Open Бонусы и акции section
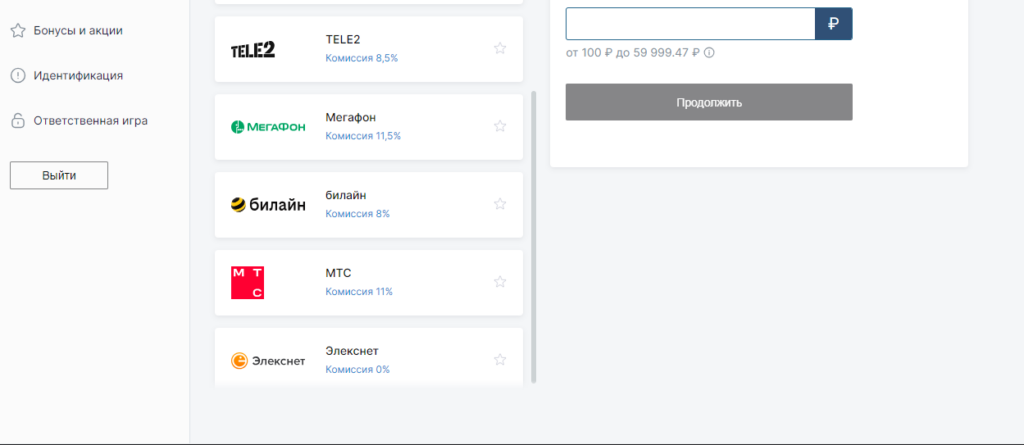Screen dimensions: 1024x445 pos(78,31)
